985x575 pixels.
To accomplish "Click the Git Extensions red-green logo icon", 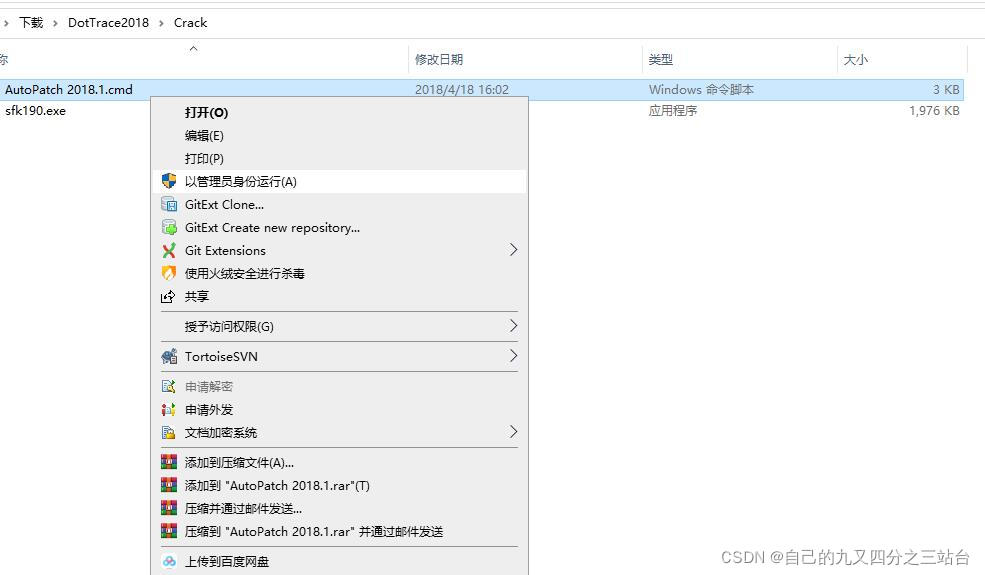I will click(168, 250).
